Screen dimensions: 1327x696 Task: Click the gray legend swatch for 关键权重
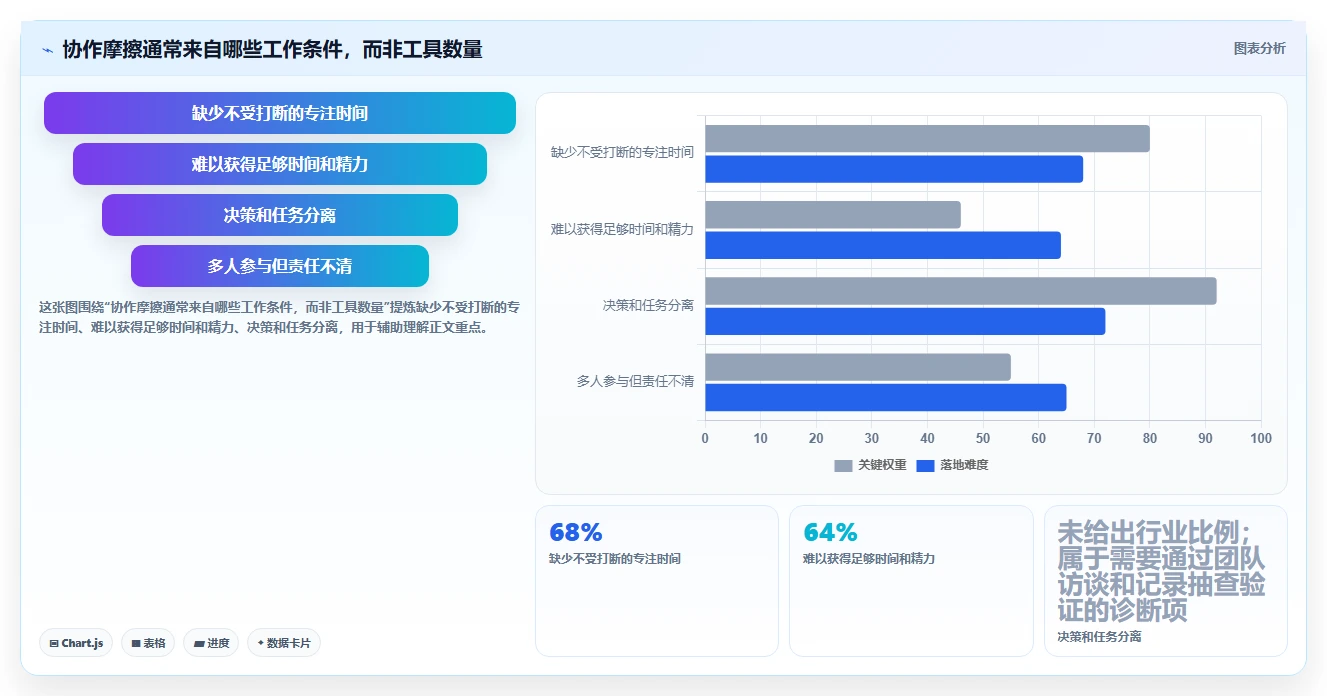pyautogui.click(x=844, y=465)
